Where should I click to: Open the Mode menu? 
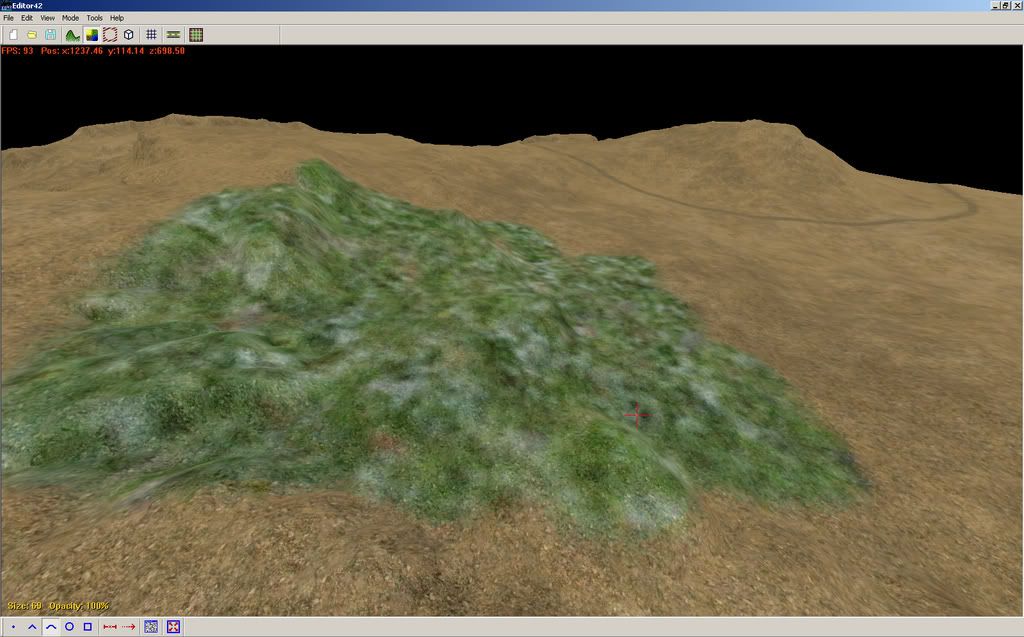(x=70, y=18)
